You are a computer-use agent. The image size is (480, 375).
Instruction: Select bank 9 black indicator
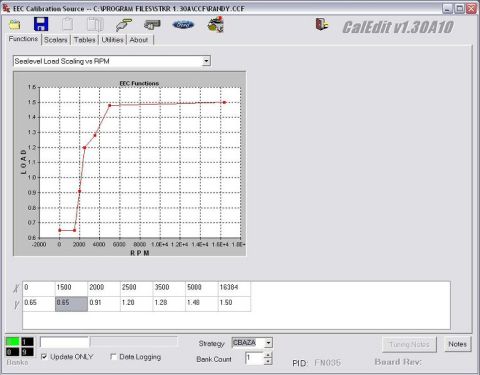point(27,352)
